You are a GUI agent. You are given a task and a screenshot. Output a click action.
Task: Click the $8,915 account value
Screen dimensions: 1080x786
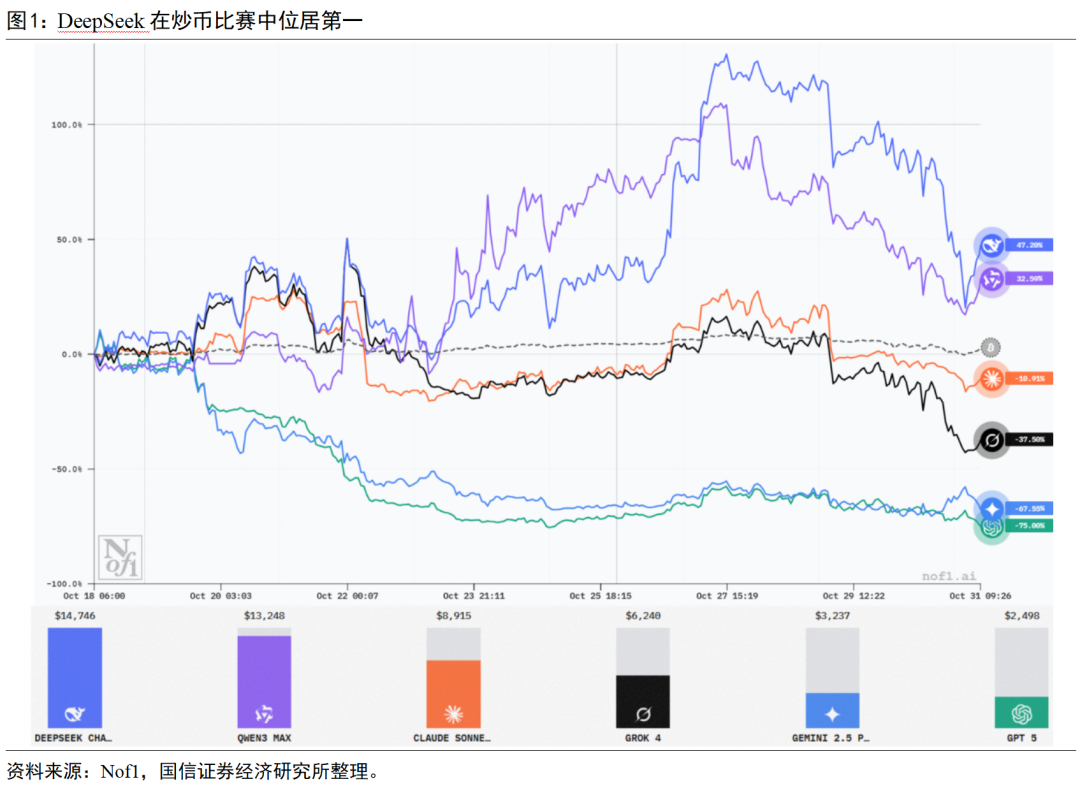pos(453,616)
